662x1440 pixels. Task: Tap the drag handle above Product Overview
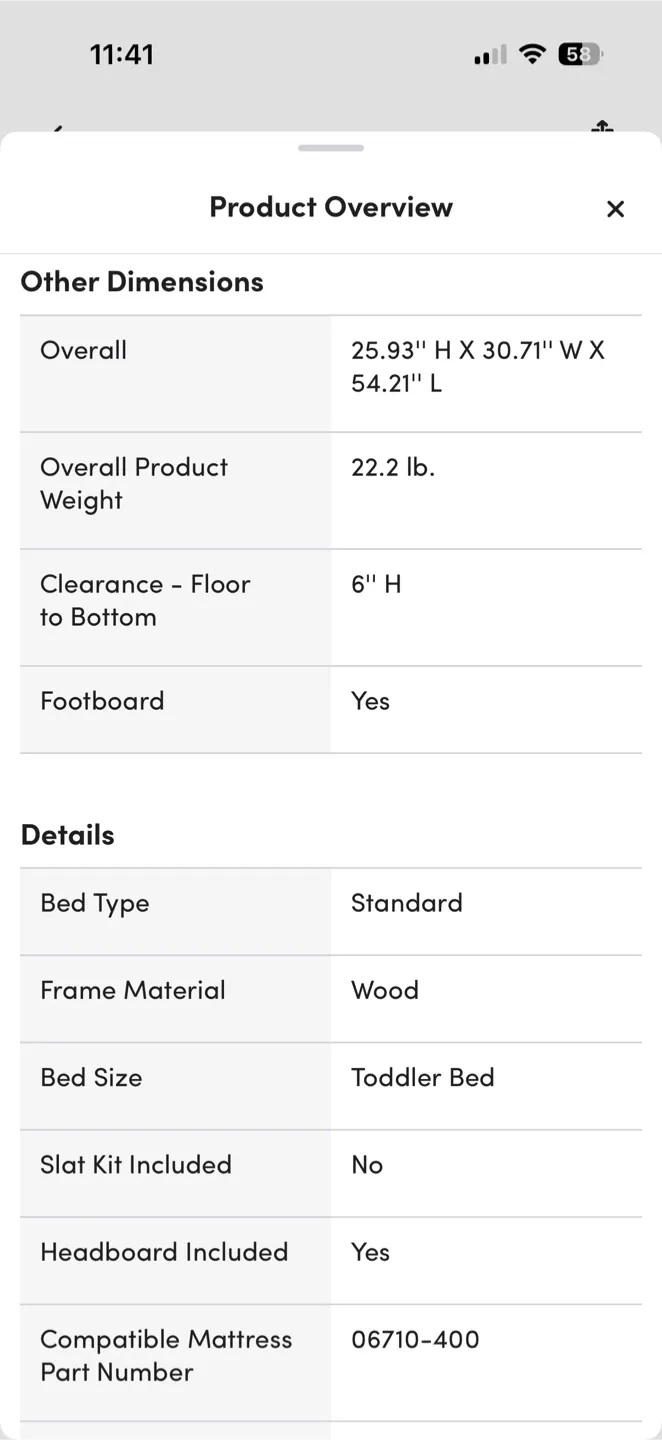(x=330, y=147)
